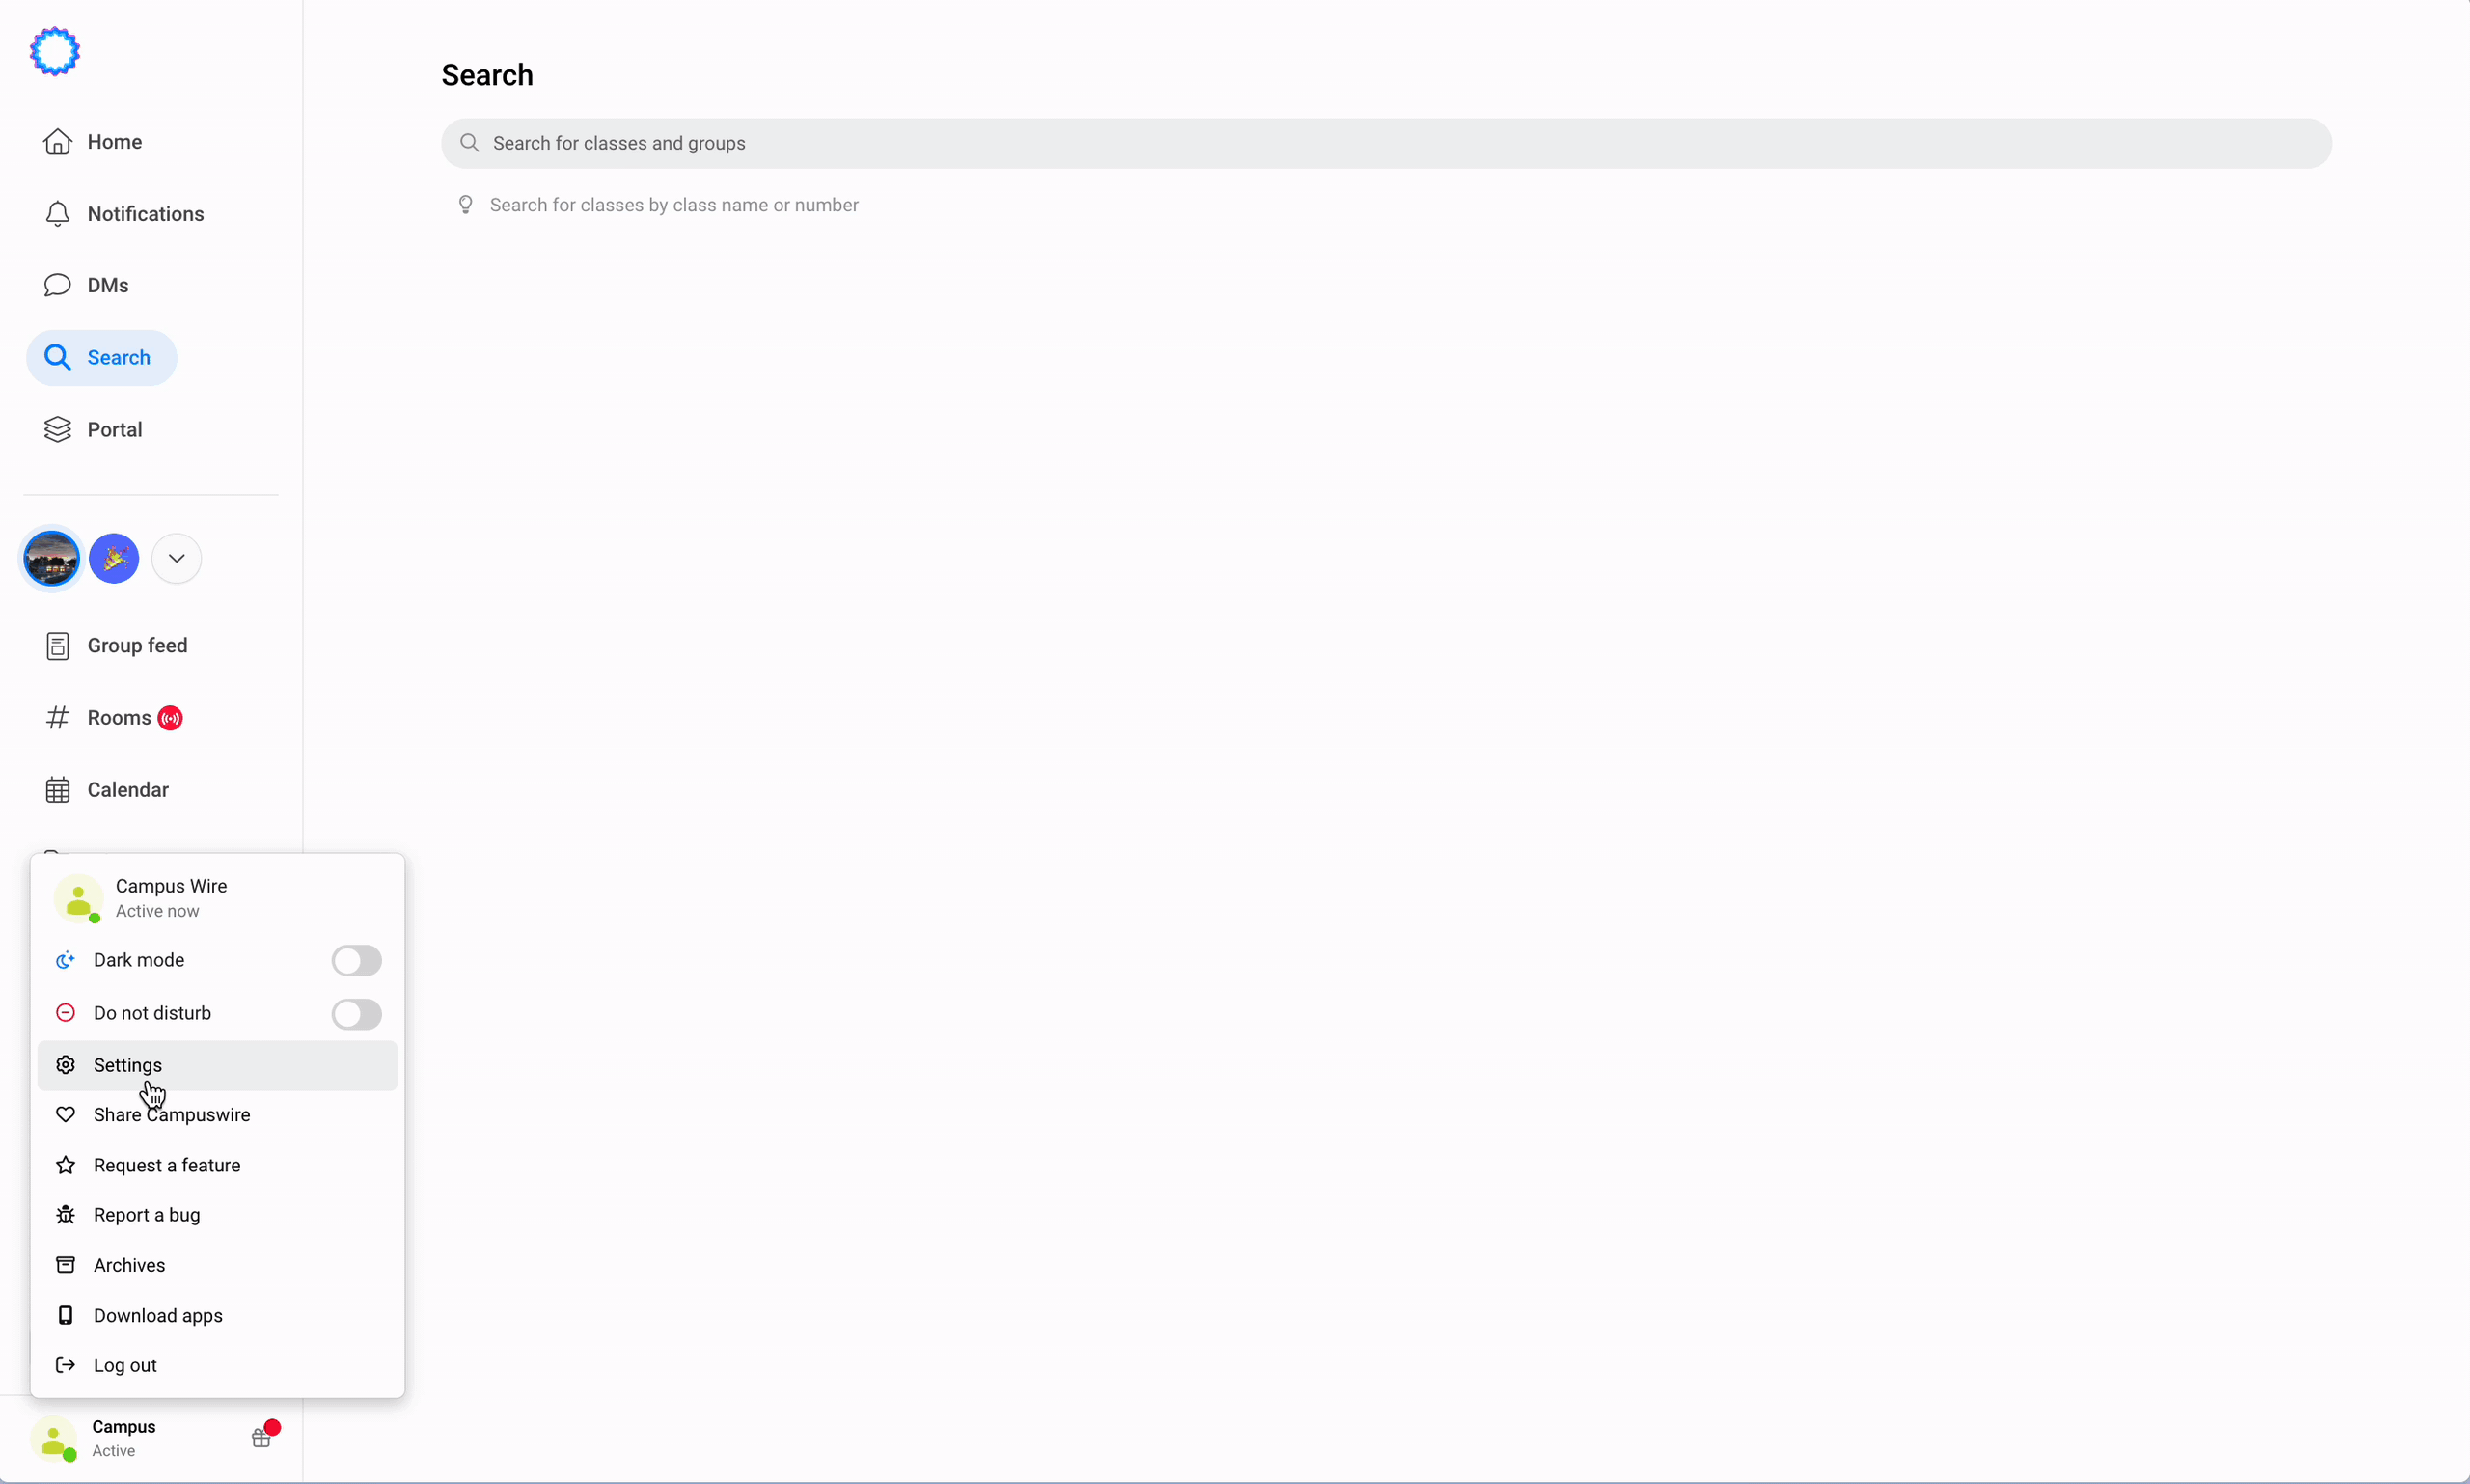The height and width of the screenshot is (1484, 2470).
Task: Click the Home navigation icon
Action: (57, 141)
